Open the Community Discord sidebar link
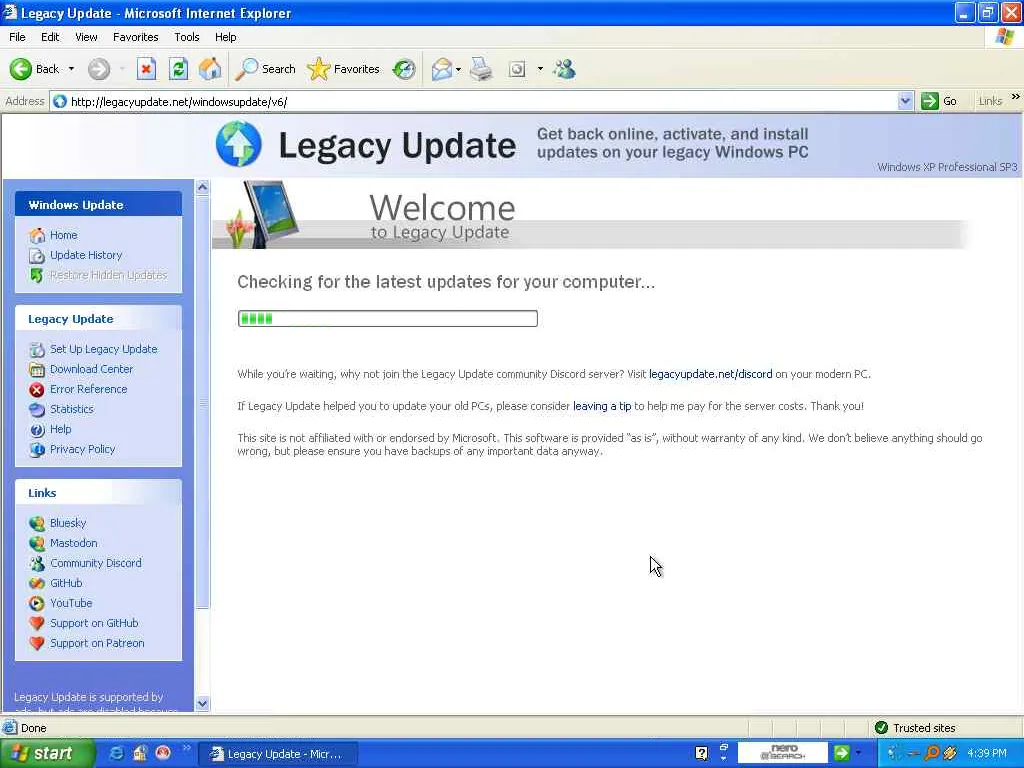 click(x=96, y=563)
